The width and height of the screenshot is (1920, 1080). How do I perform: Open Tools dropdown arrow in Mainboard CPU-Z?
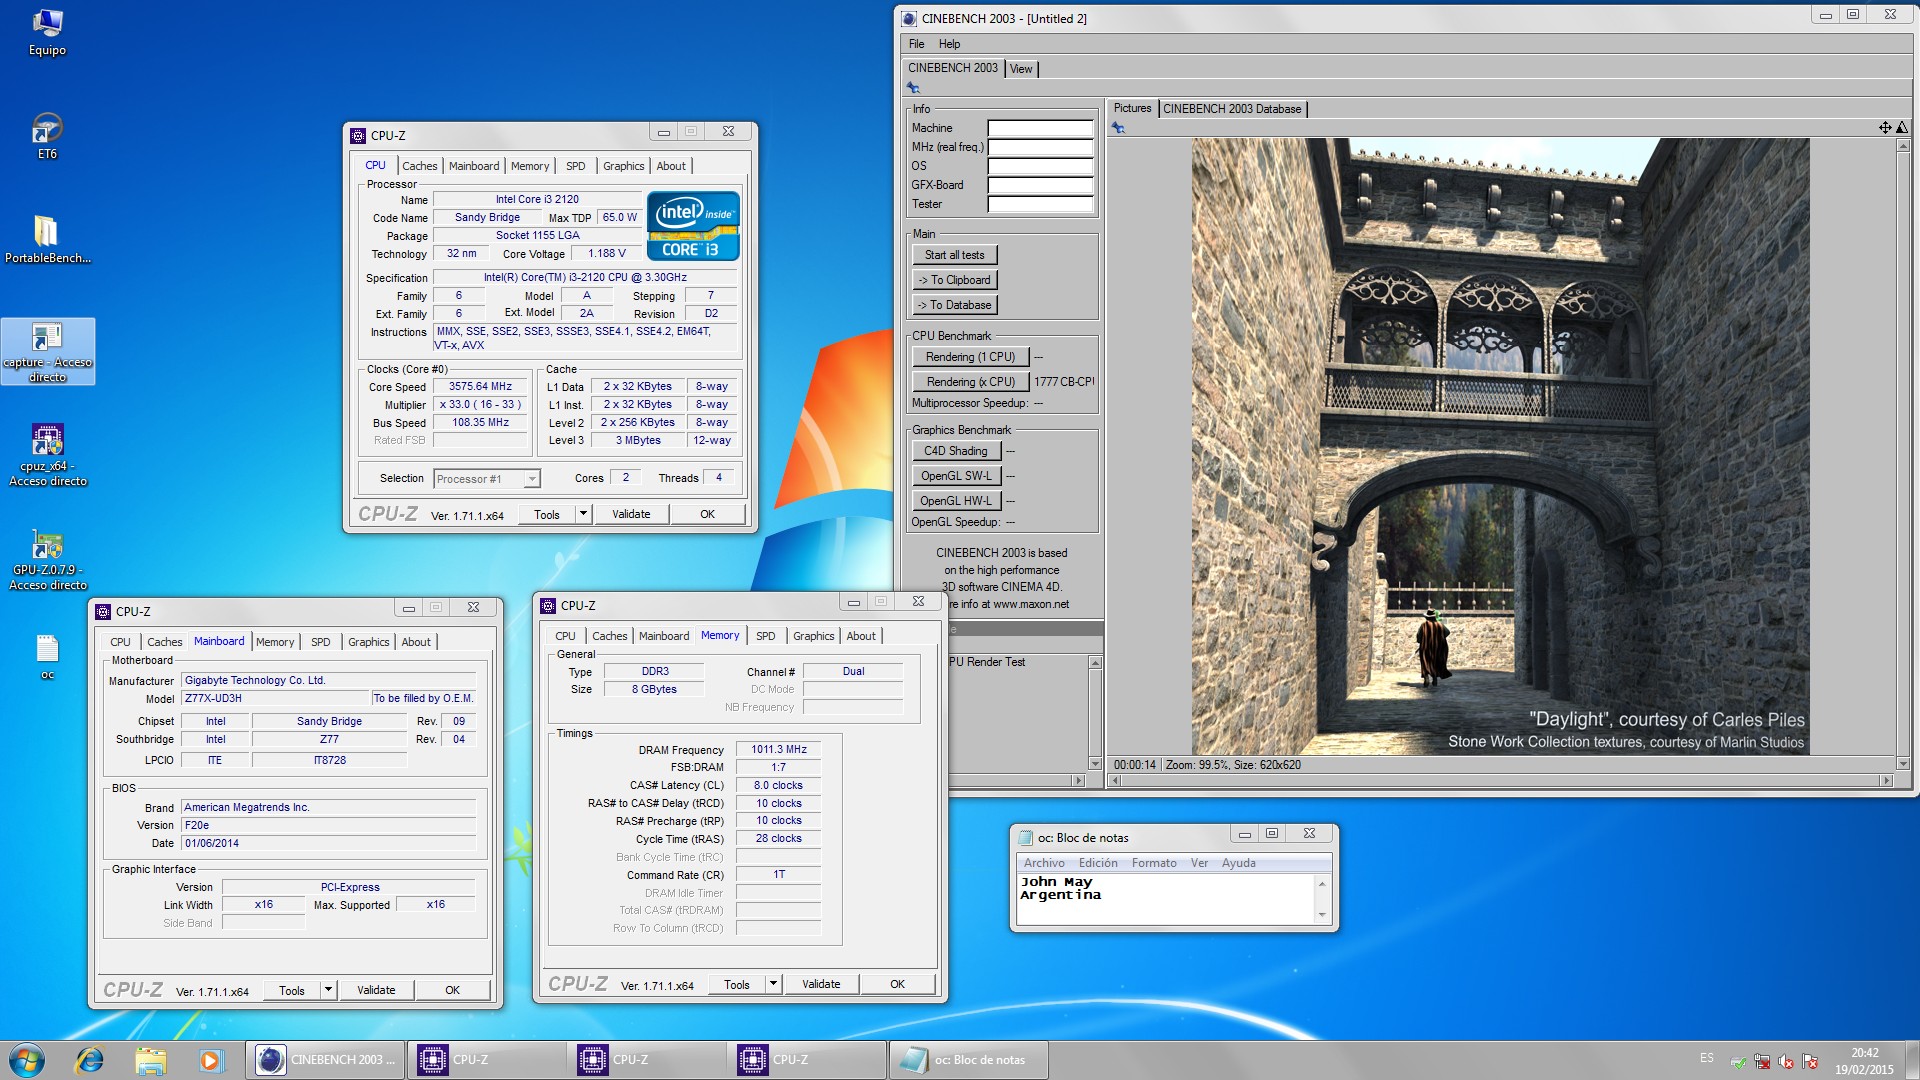pos(328,990)
